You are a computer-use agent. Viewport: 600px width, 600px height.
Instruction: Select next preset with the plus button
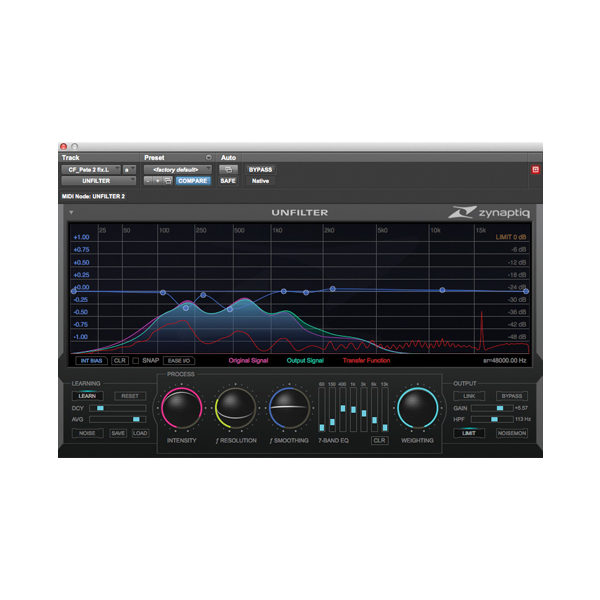point(158,181)
